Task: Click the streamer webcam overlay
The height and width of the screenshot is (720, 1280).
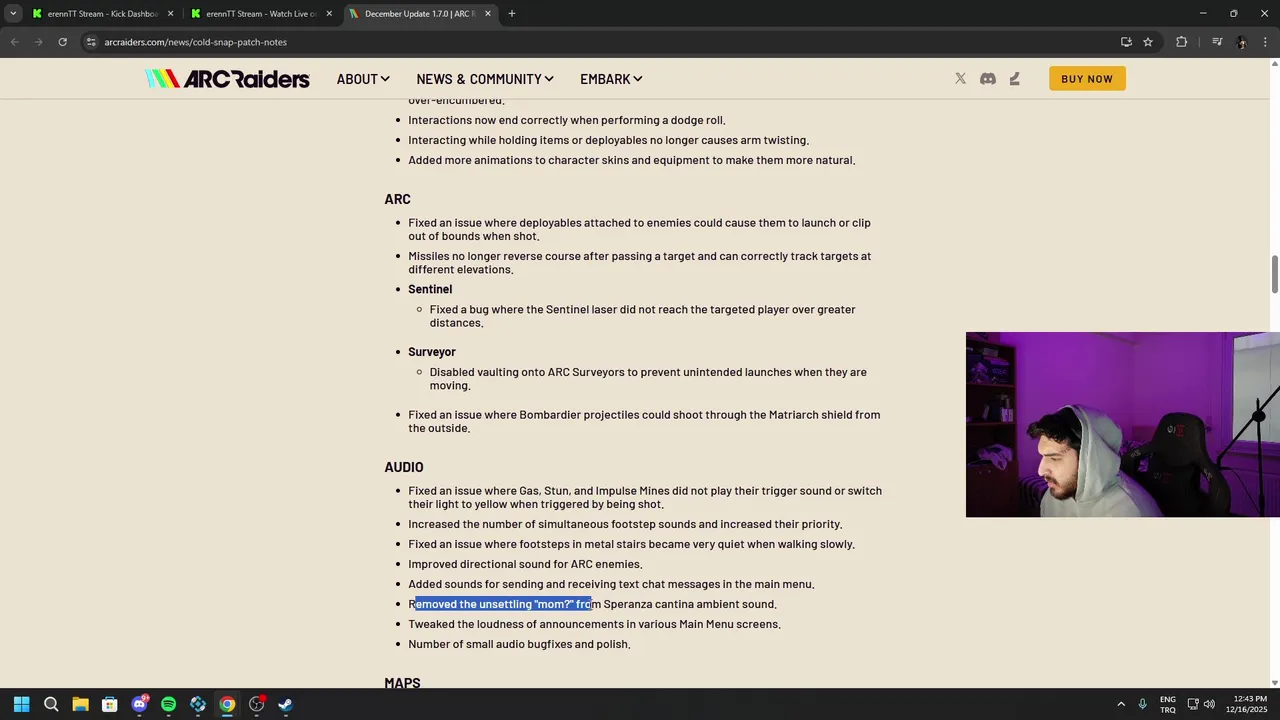Action: click(x=1122, y=424)
